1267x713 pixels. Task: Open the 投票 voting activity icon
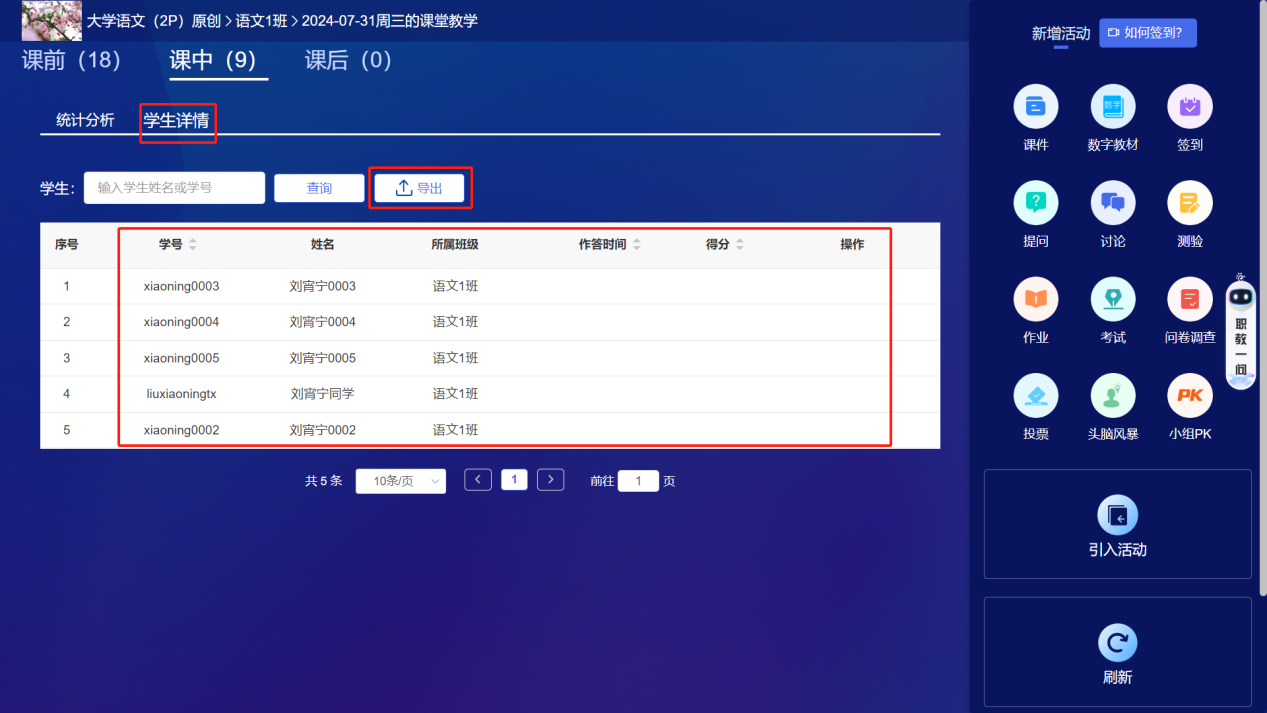pos(1036,397)
